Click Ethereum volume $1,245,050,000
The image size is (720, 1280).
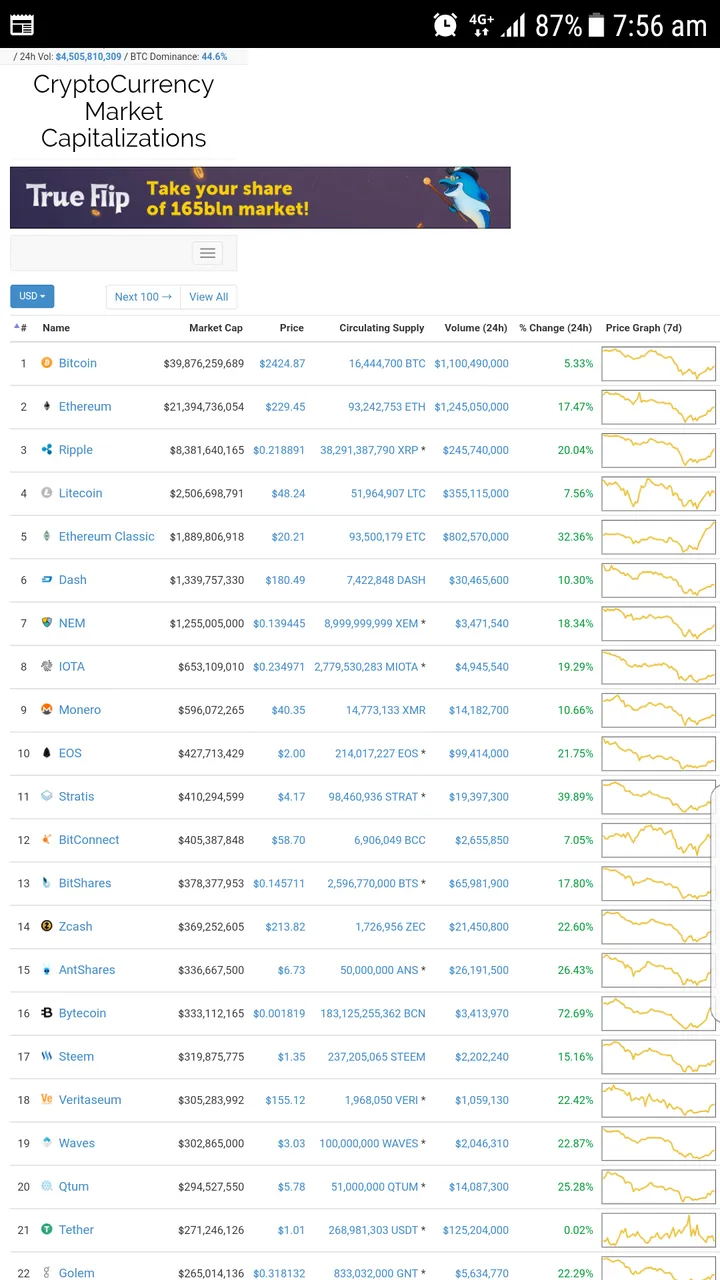pos(471,407)
